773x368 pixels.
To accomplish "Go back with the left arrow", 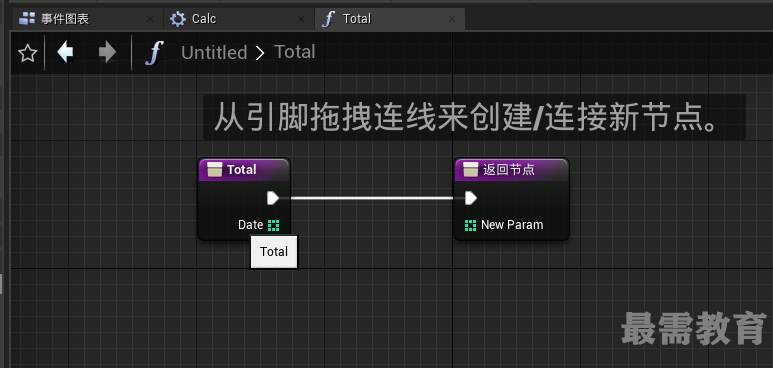I will coord(65,52).
